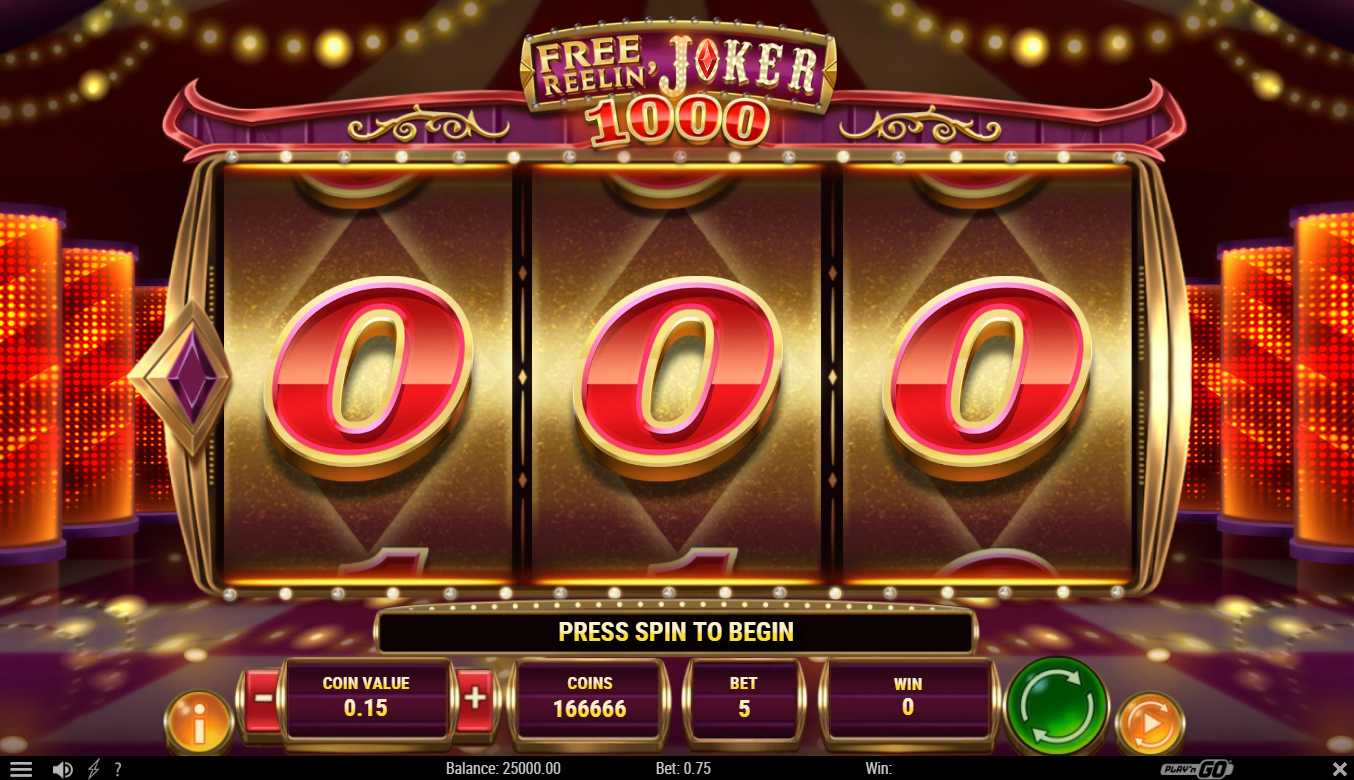Toggle fast play lightning bolt icon
This screenshot has width=1354, height=780.
(94, 769)
